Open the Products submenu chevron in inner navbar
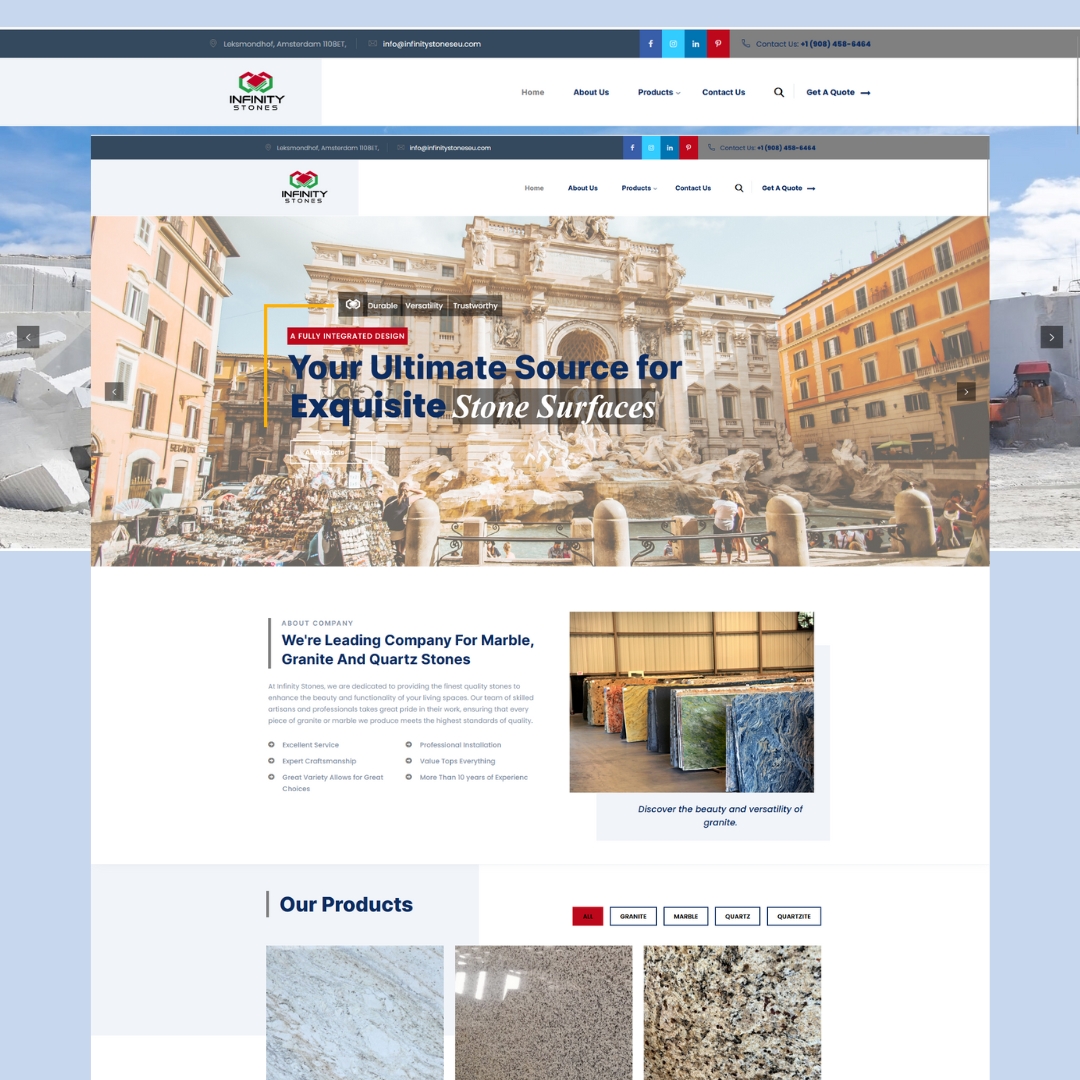Screen dimensions: 1080x1080 pyautogui.click(x=655, y=188)
